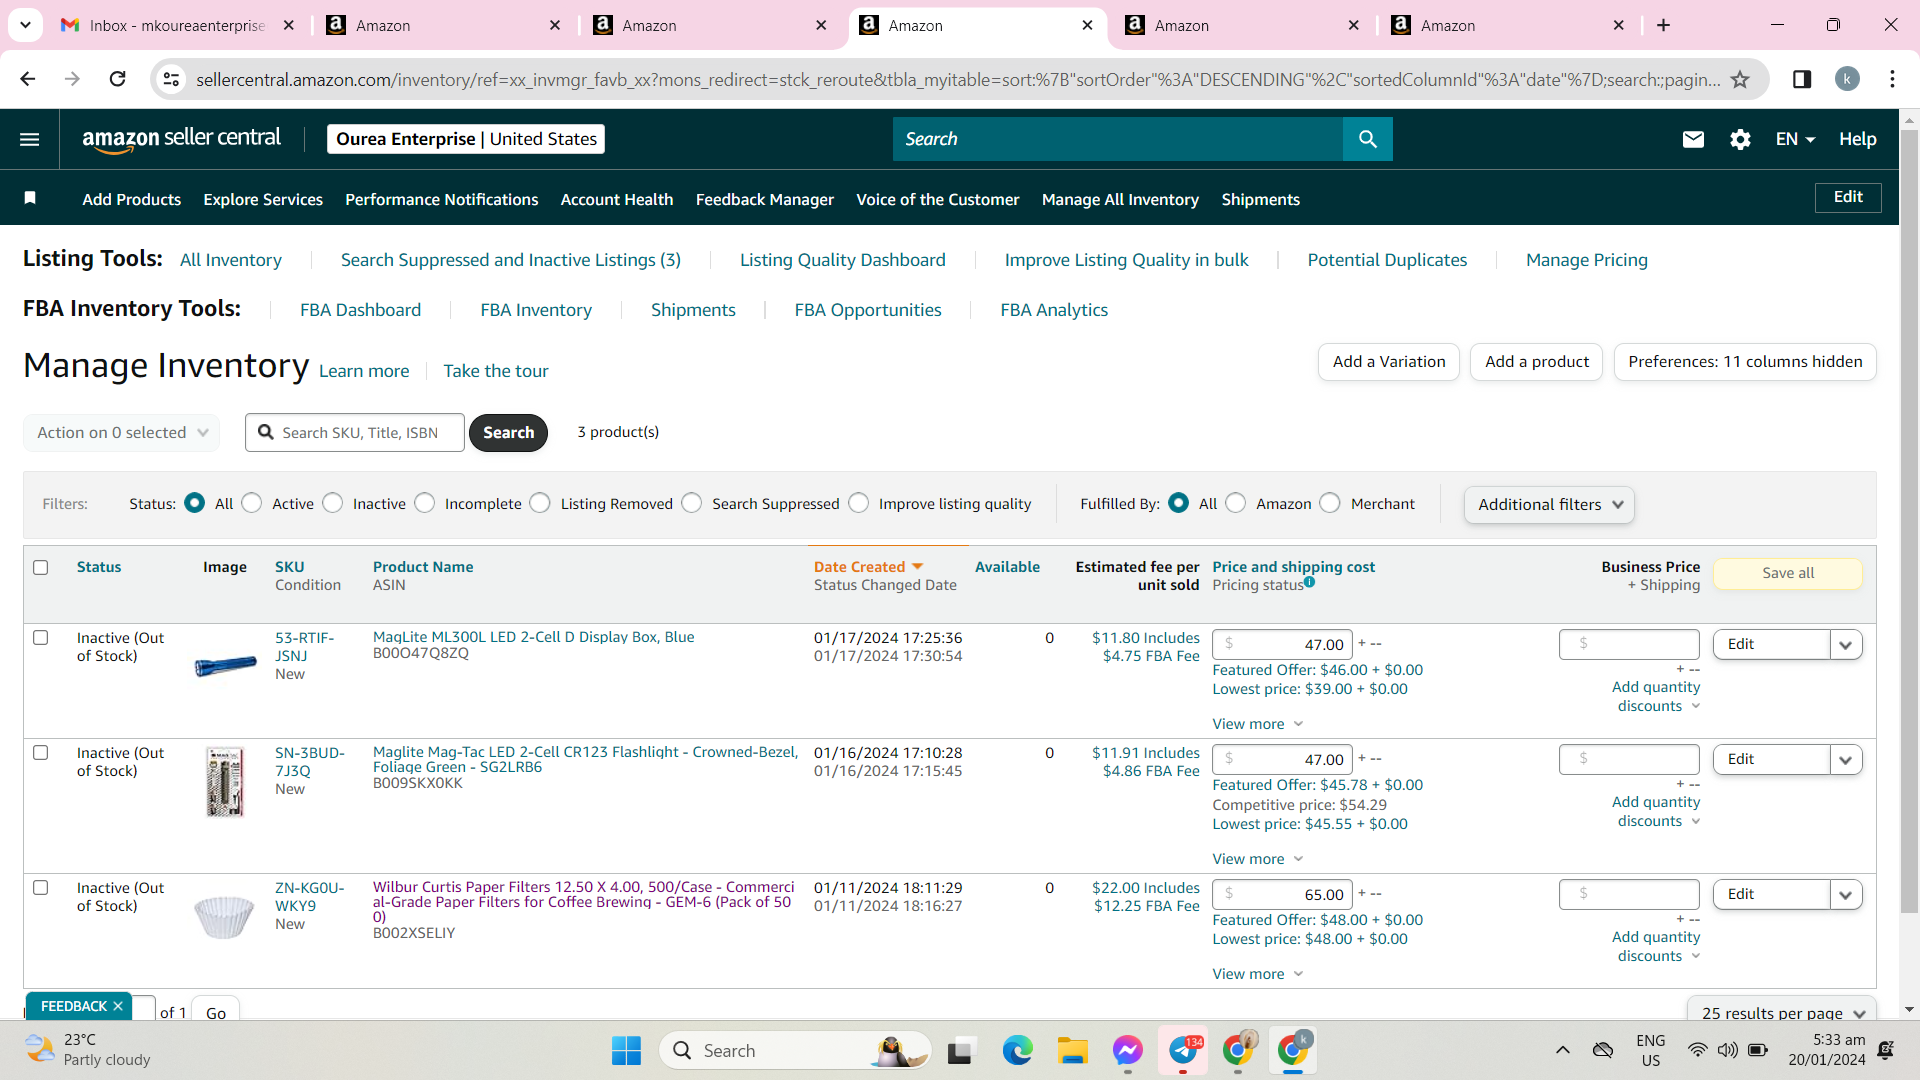Open the Listing Quality Dashboard link

coord(842,260)
